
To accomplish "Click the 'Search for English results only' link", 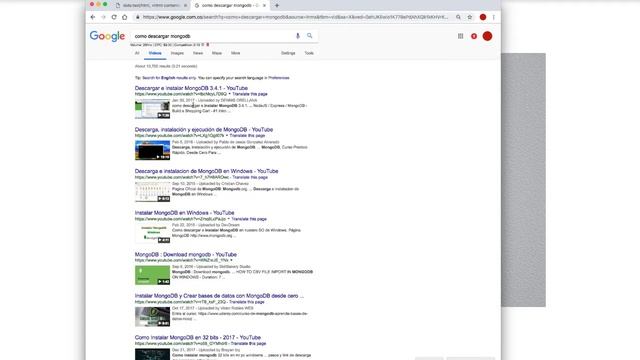I will (x=169, y=78).
